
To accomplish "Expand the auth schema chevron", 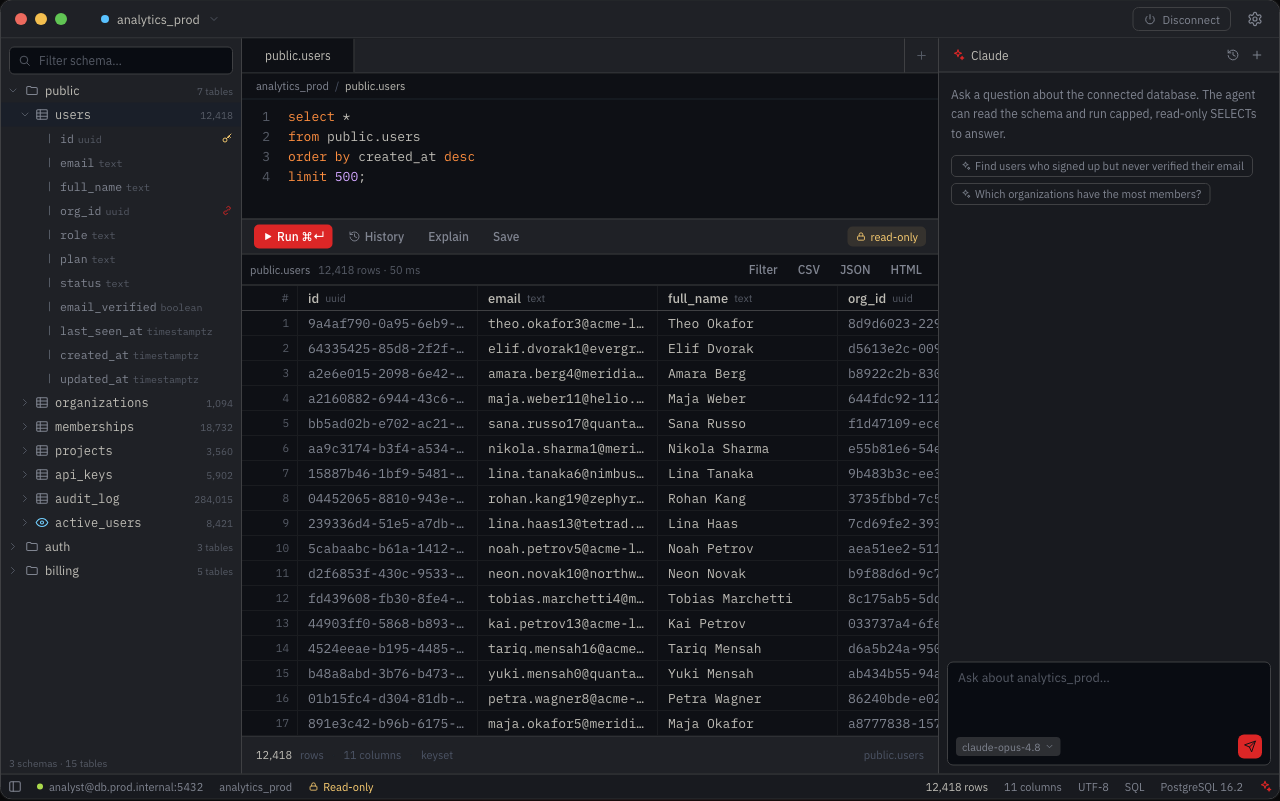I will (x=13, y=547).
